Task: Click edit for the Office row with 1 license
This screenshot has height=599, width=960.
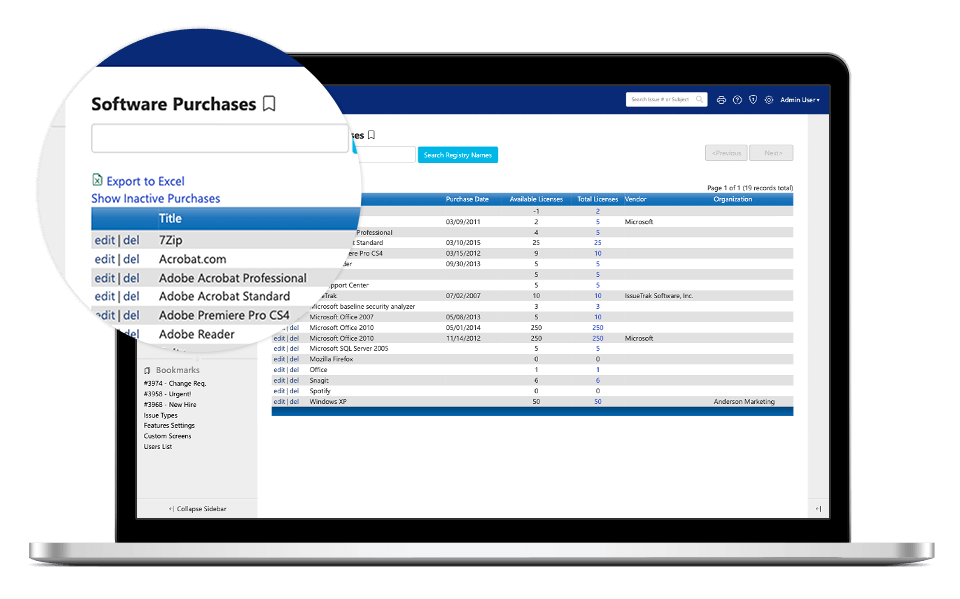Action: pyautogui.click(x=279, y=370)
